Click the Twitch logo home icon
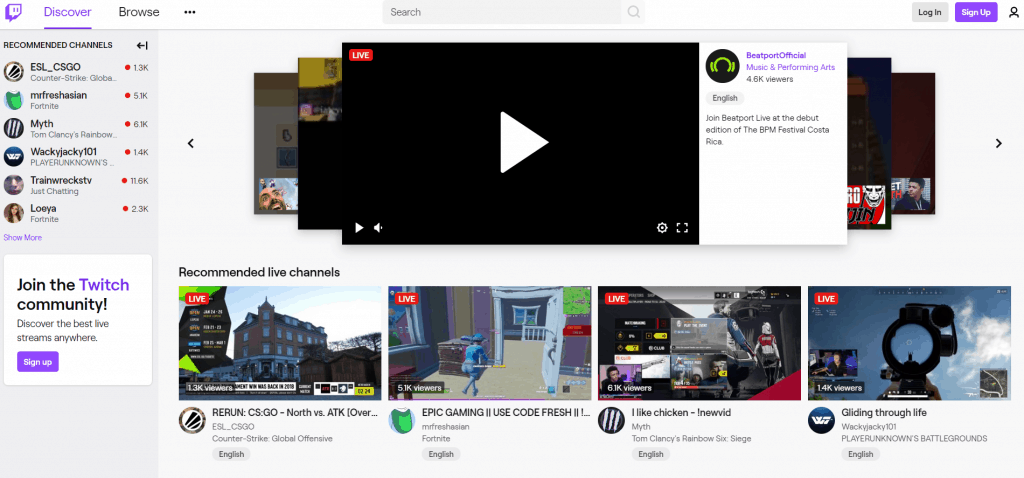Screen dimensions: 1024x478 14,12
